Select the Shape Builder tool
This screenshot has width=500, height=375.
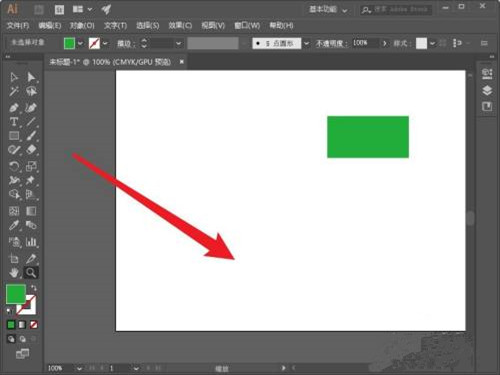(14, 194)
